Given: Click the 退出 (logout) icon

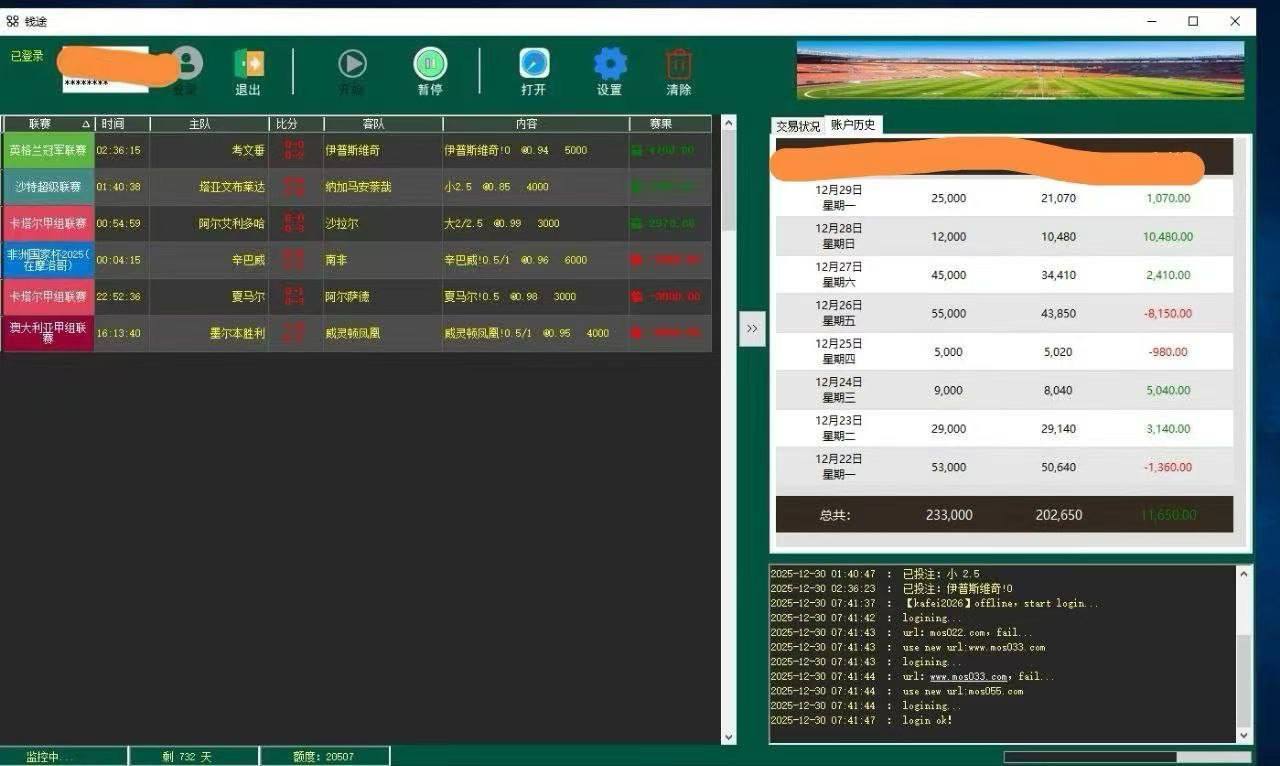Looking at the screenshot, I should (248, 65).
